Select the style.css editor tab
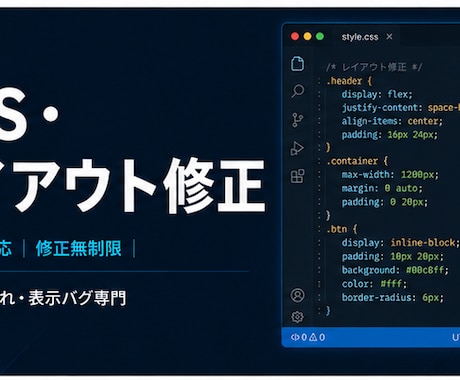Viewport: 460px width, 380px height. click(x=367, y=37)
